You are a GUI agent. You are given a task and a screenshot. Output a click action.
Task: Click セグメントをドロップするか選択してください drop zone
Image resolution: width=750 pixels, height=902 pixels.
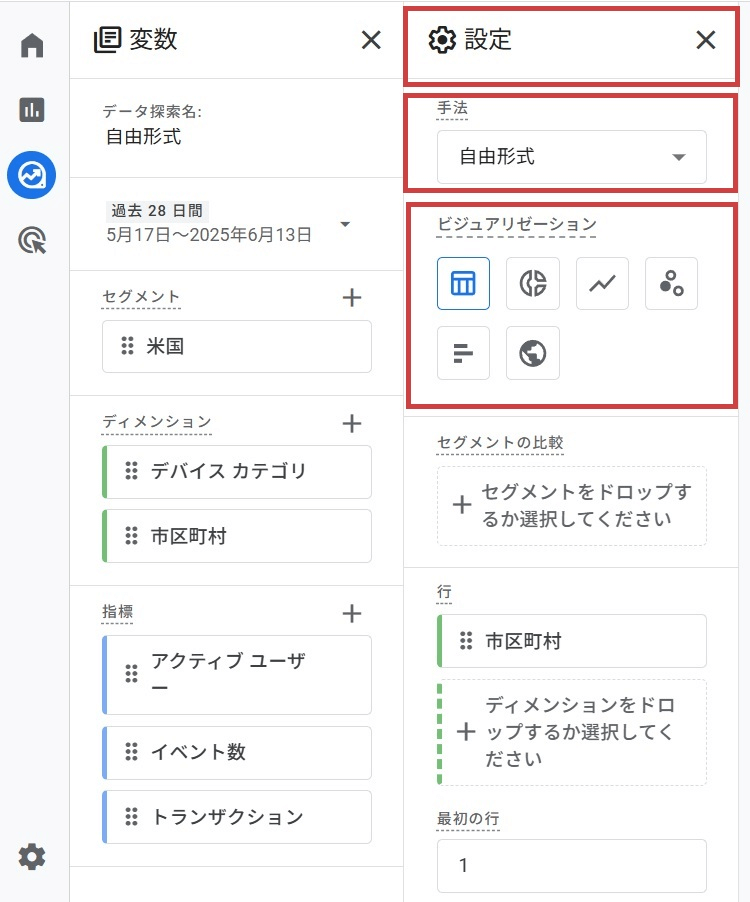coord(572,506)
